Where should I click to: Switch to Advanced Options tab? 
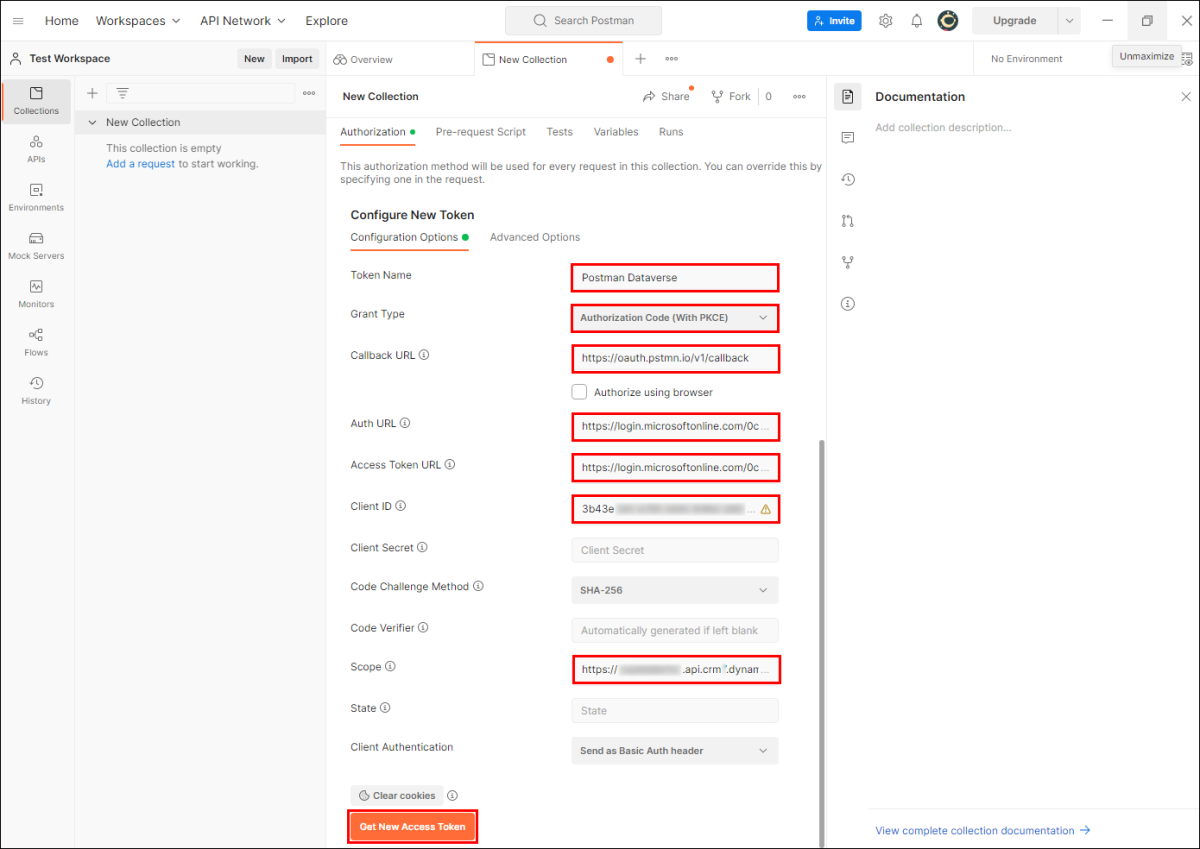[535, 237]
